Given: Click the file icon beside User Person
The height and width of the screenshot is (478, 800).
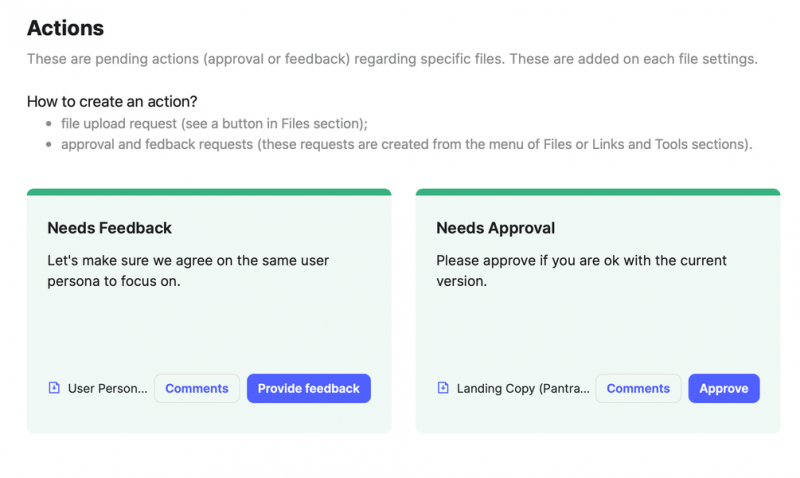Looking at the screenshot, I should tap(54, 388).
